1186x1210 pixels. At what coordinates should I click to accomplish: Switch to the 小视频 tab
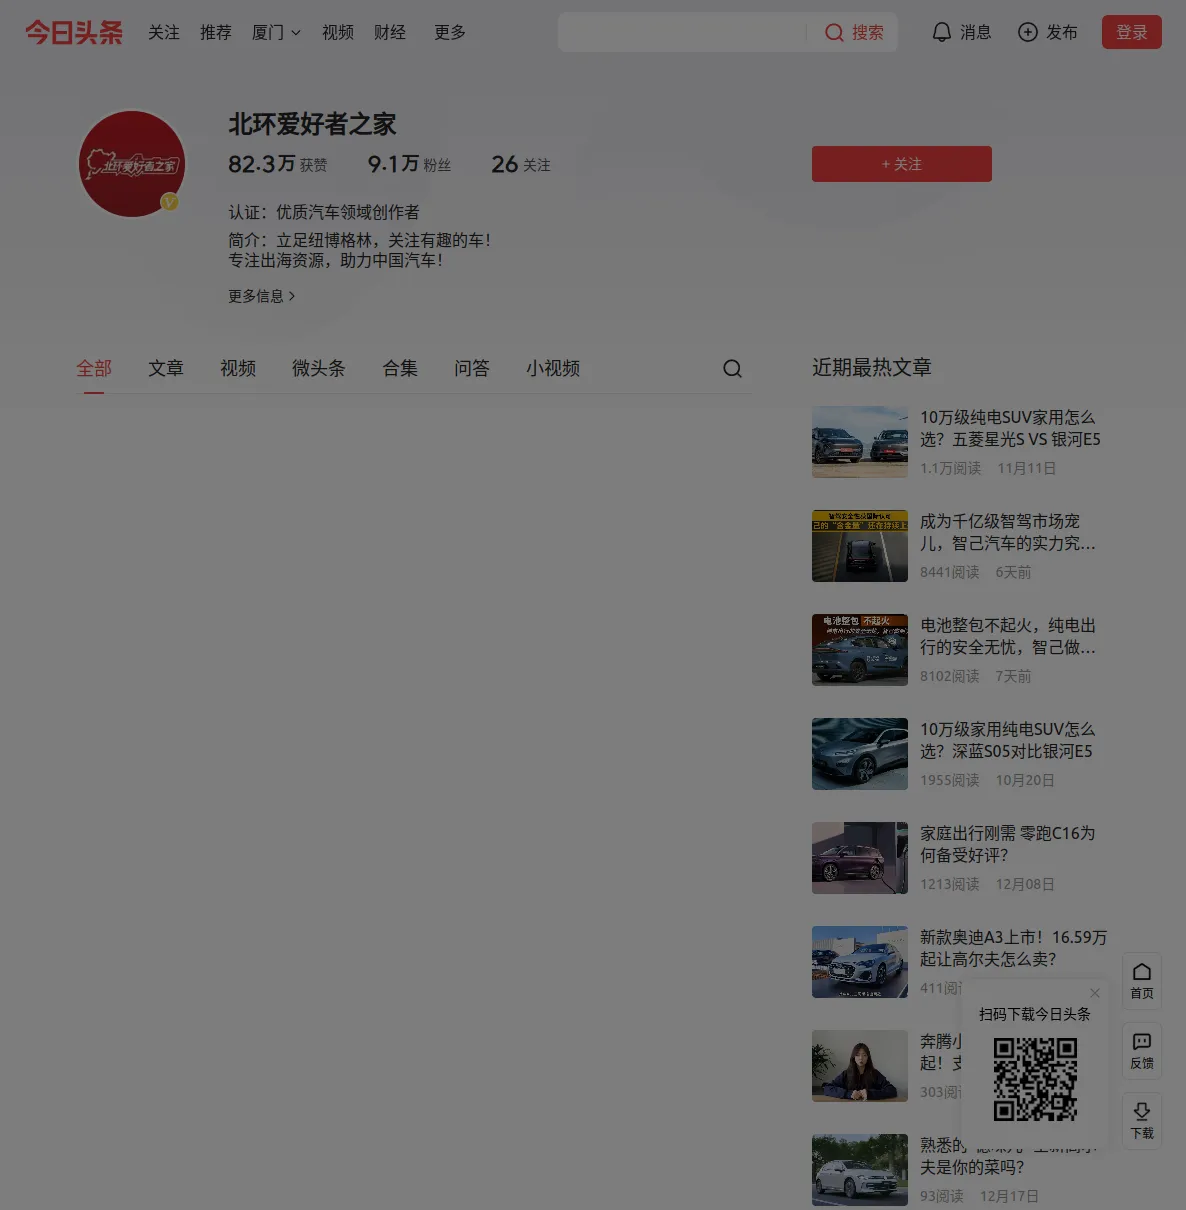click(553, 369)
